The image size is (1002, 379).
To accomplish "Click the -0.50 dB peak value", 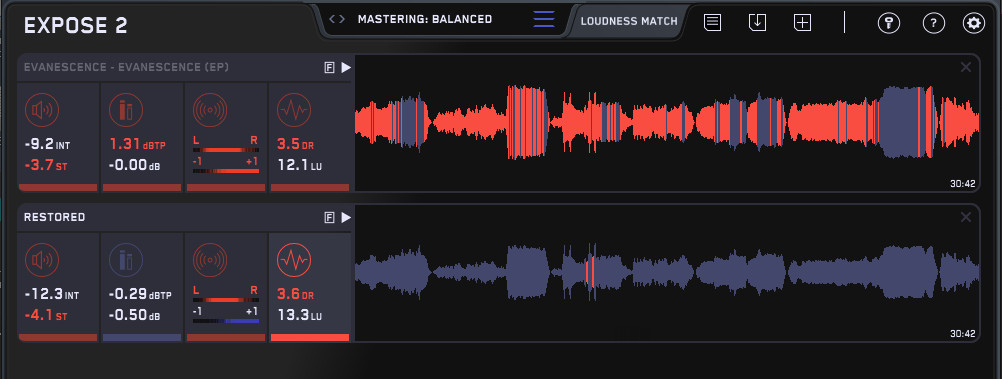I will click(x=134, y=316).
